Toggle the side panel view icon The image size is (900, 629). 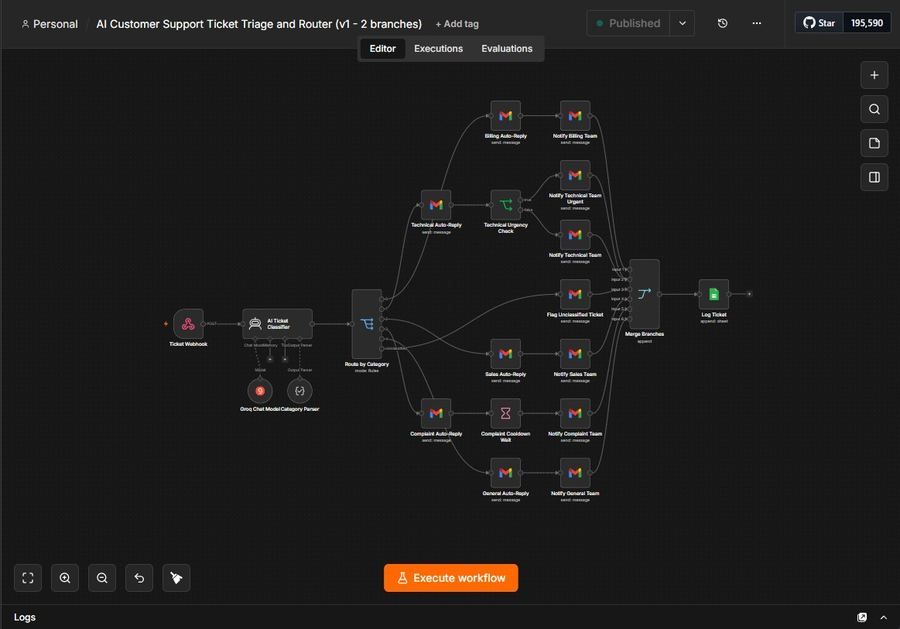click(x=874, y=177)
